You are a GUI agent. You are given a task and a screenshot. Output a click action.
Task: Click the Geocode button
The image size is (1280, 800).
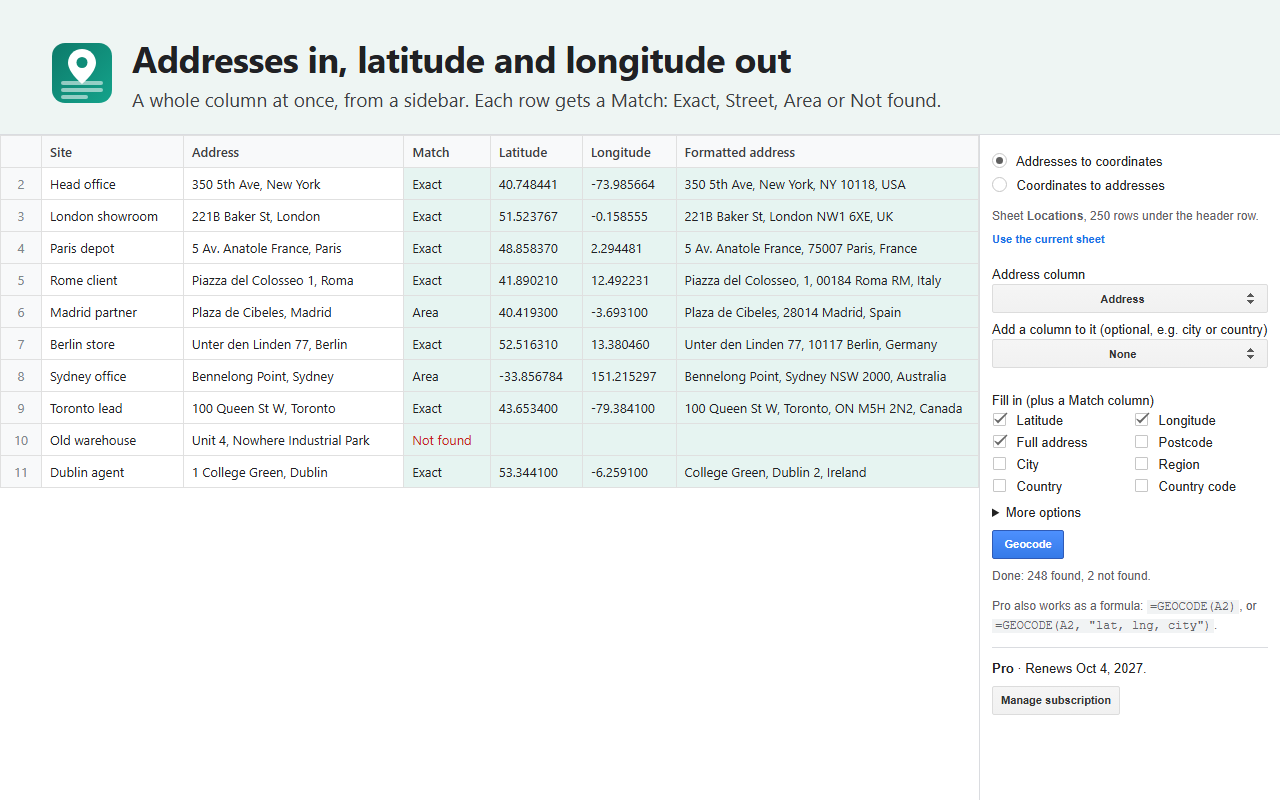1027,544
